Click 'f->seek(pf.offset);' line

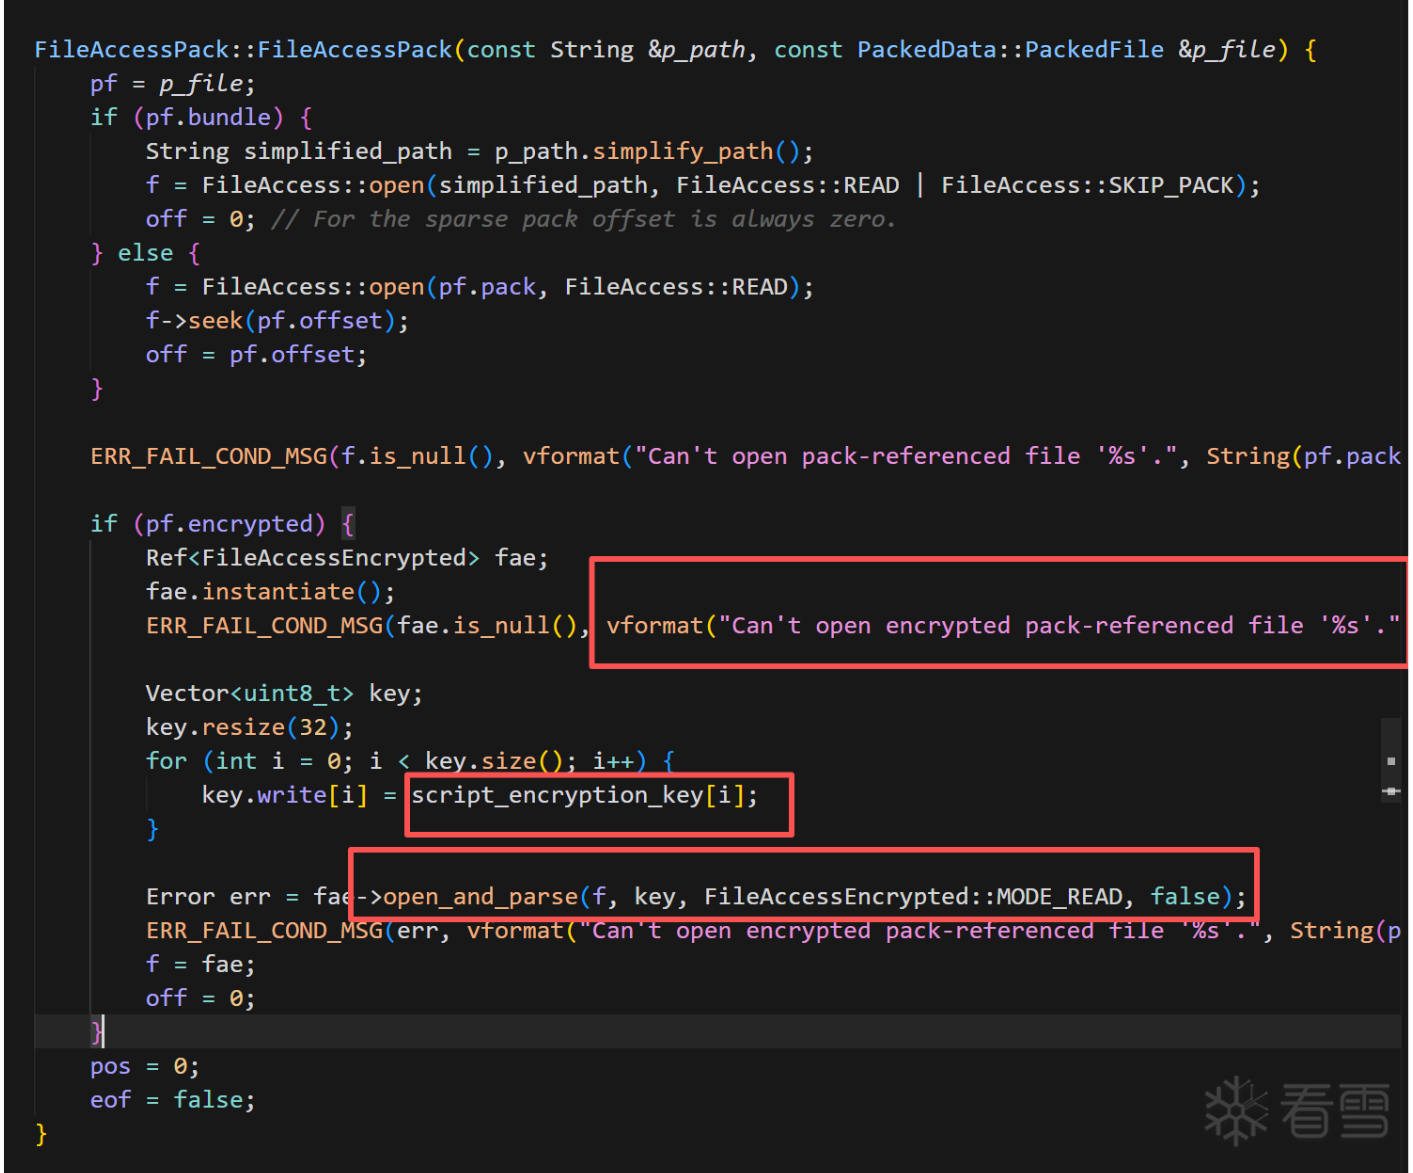pos(277,321)
